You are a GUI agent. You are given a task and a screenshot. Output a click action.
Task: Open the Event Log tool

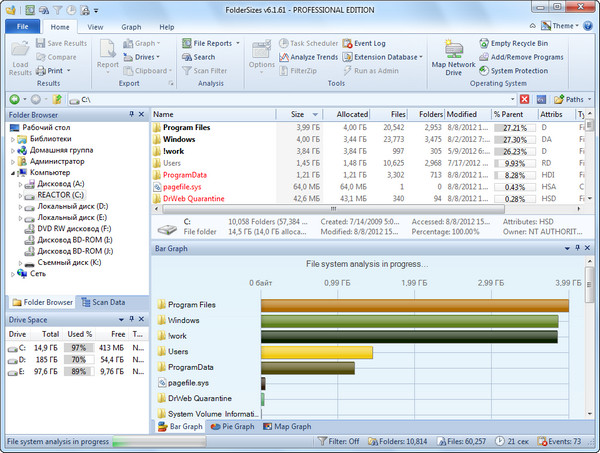368,44
